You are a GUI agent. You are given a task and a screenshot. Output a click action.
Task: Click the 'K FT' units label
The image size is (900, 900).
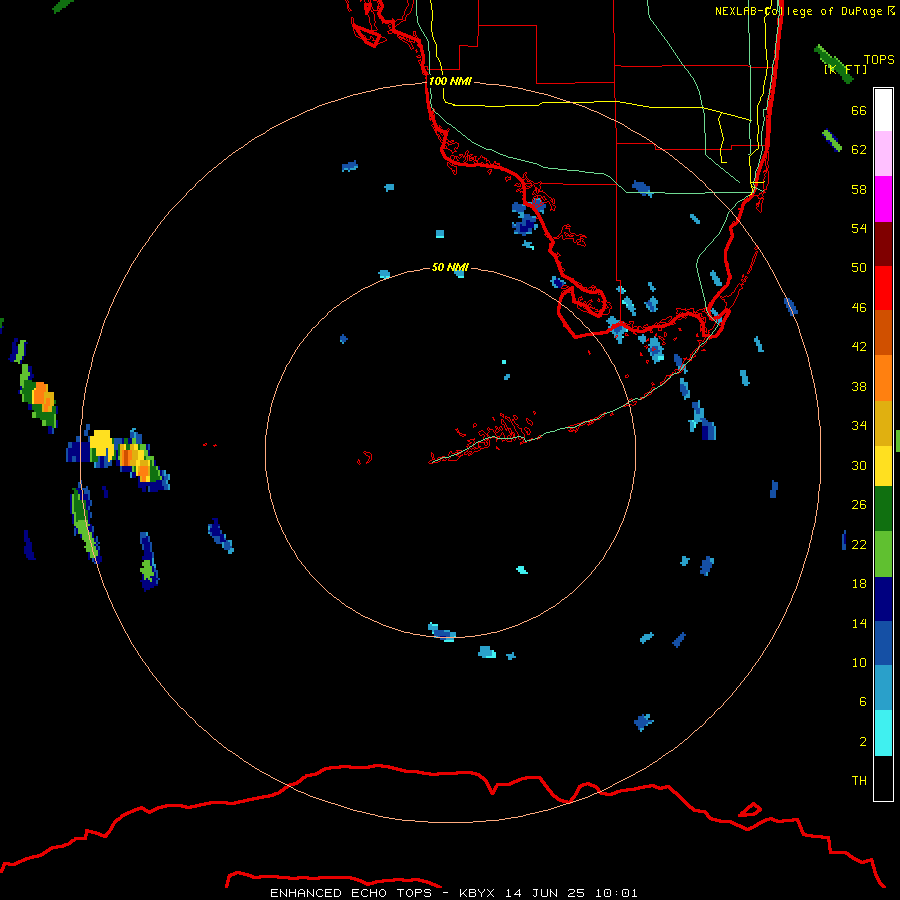click(x=845, y=69)
